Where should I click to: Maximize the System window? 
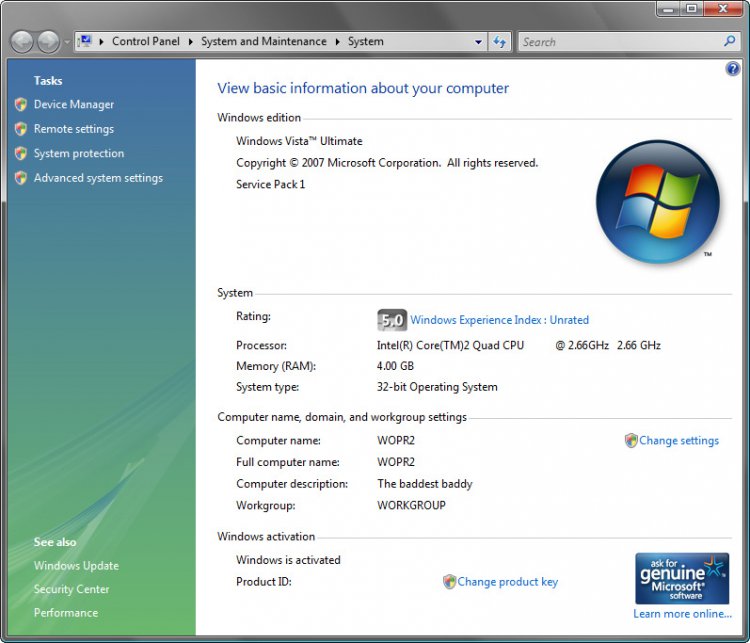pyautogui.click(x=692, y=9)
